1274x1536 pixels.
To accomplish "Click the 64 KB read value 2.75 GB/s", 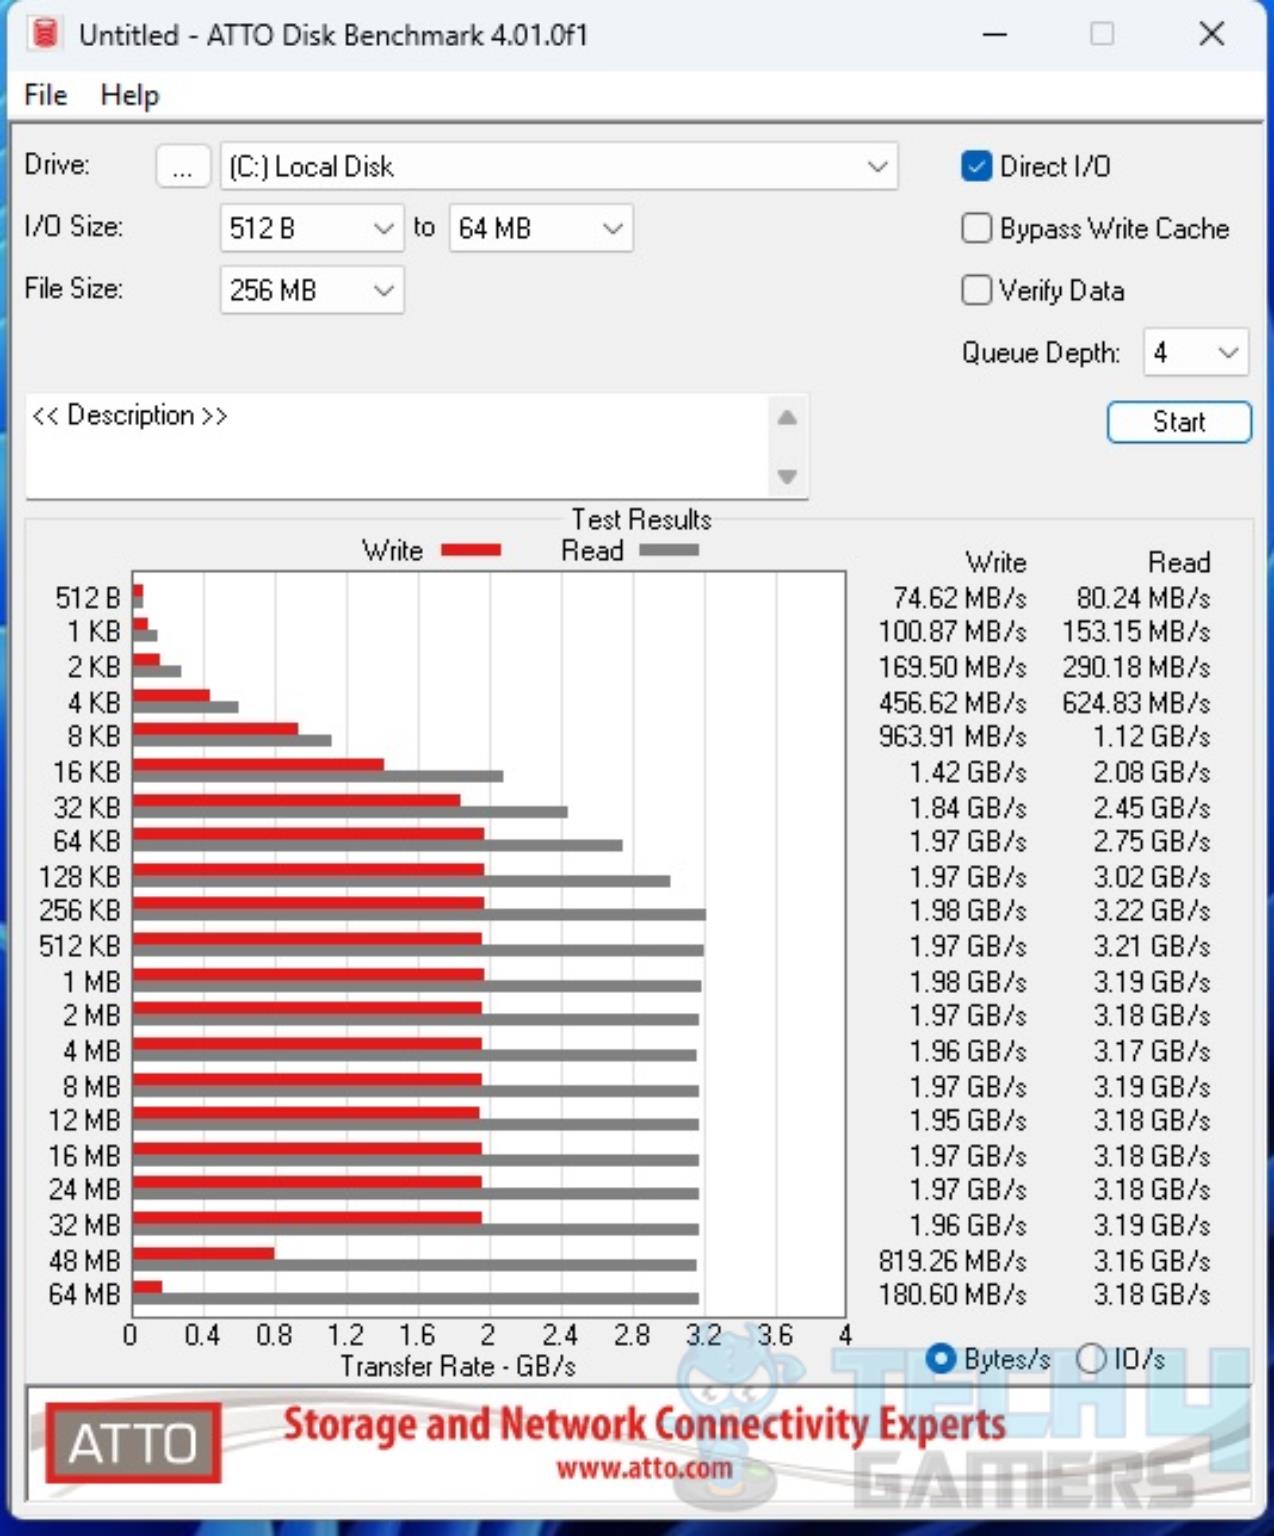I will pyautogui.click(x=1152, y=841).
